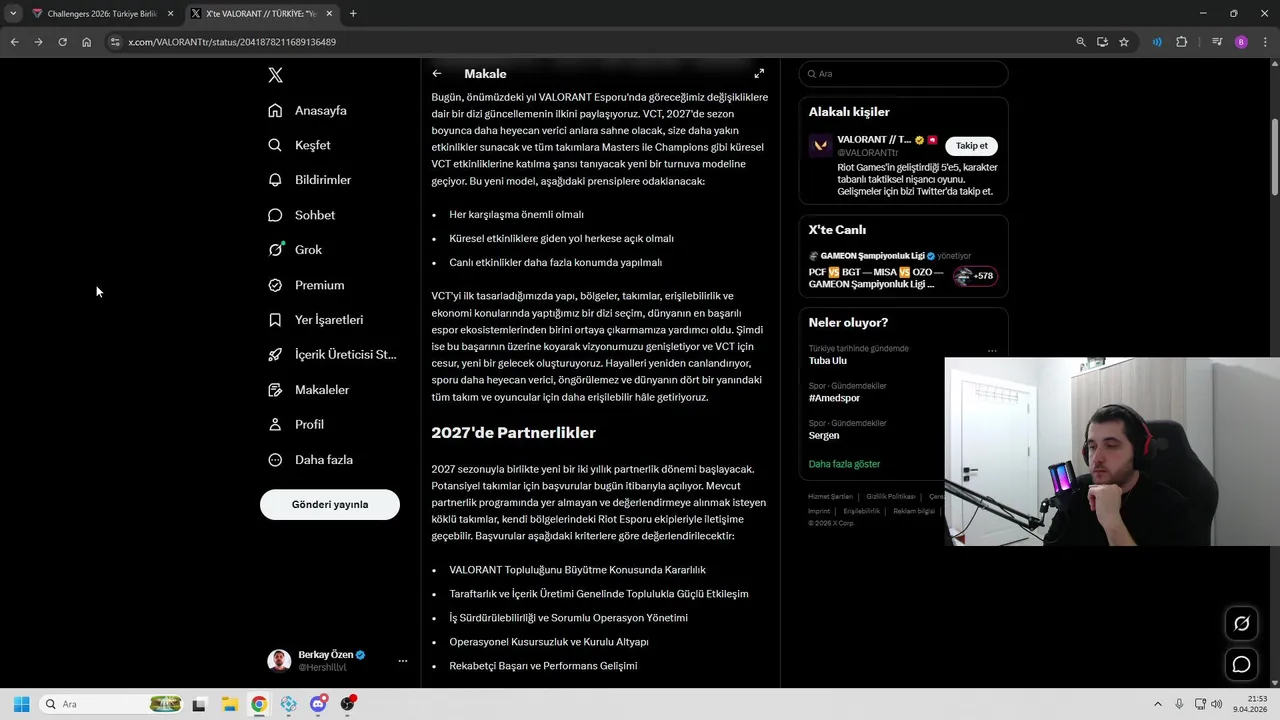This screenshot has width=1280, height=720.
Task: Click the Daha fazla circle icon
Action: [275, 460]
